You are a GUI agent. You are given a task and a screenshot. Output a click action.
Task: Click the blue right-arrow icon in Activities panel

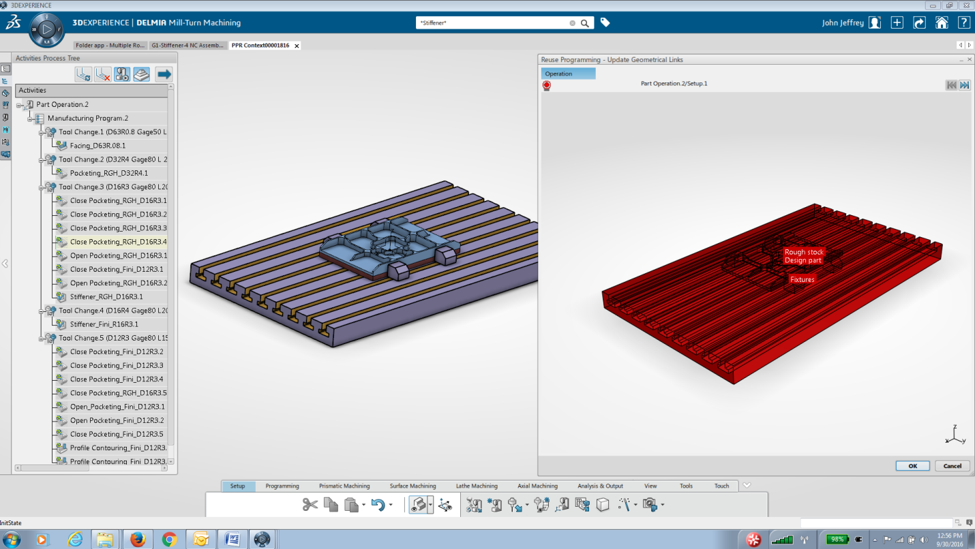163,74
